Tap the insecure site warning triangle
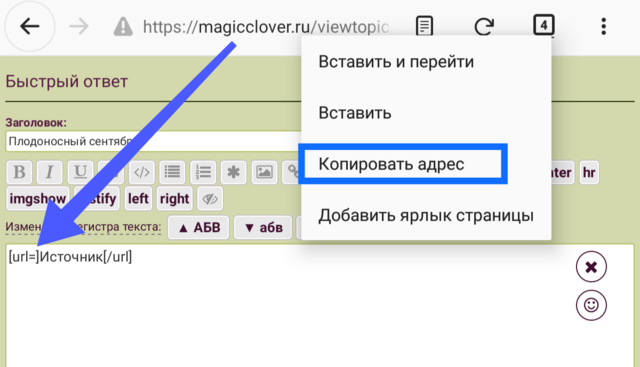The width and height of the screenshot is (640, 367). click(123, 27)
